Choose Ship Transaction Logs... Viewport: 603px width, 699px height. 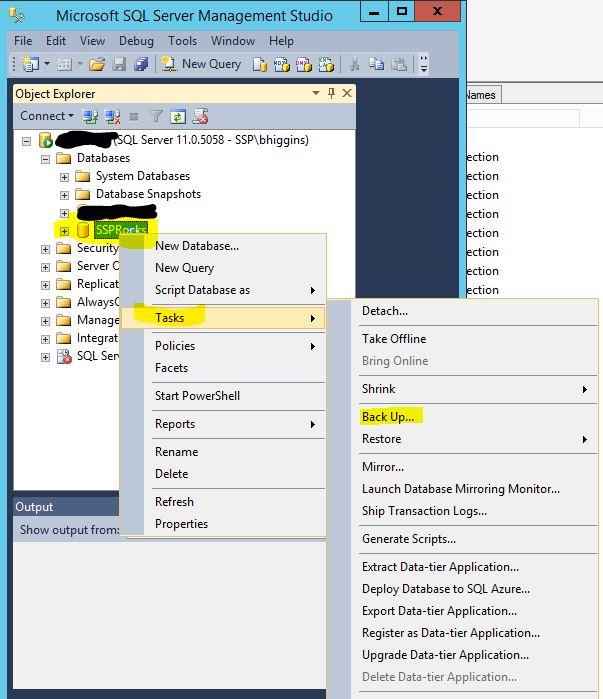point(424,511)
